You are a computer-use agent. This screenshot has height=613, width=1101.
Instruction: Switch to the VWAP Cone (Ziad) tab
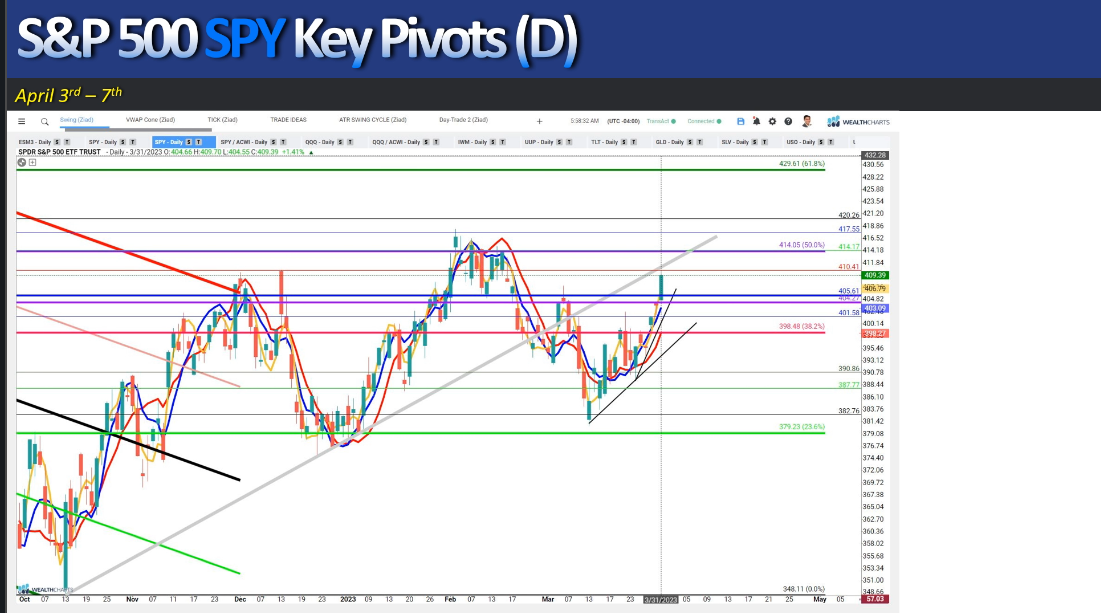click(150, 120)
